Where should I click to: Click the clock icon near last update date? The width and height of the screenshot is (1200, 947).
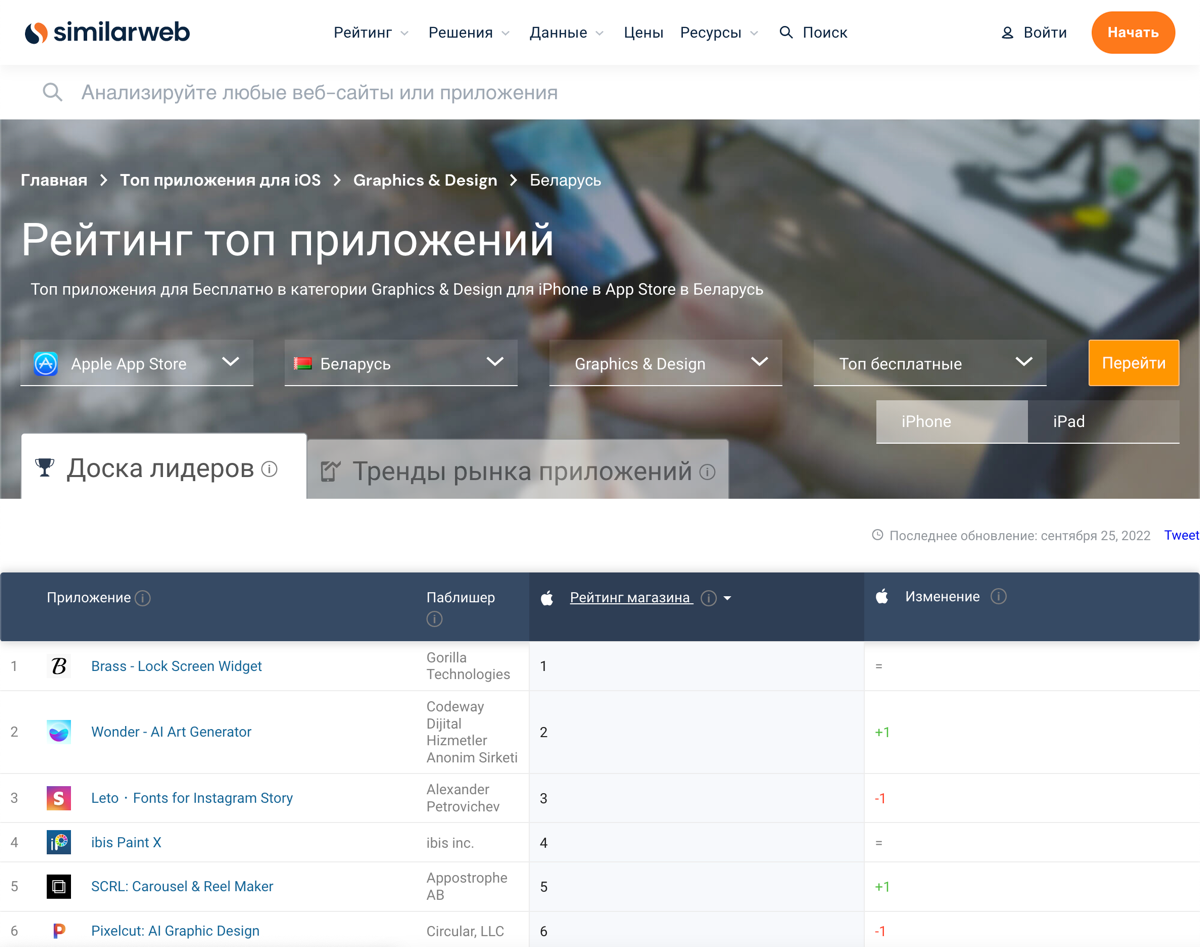(x=877, y=535)
